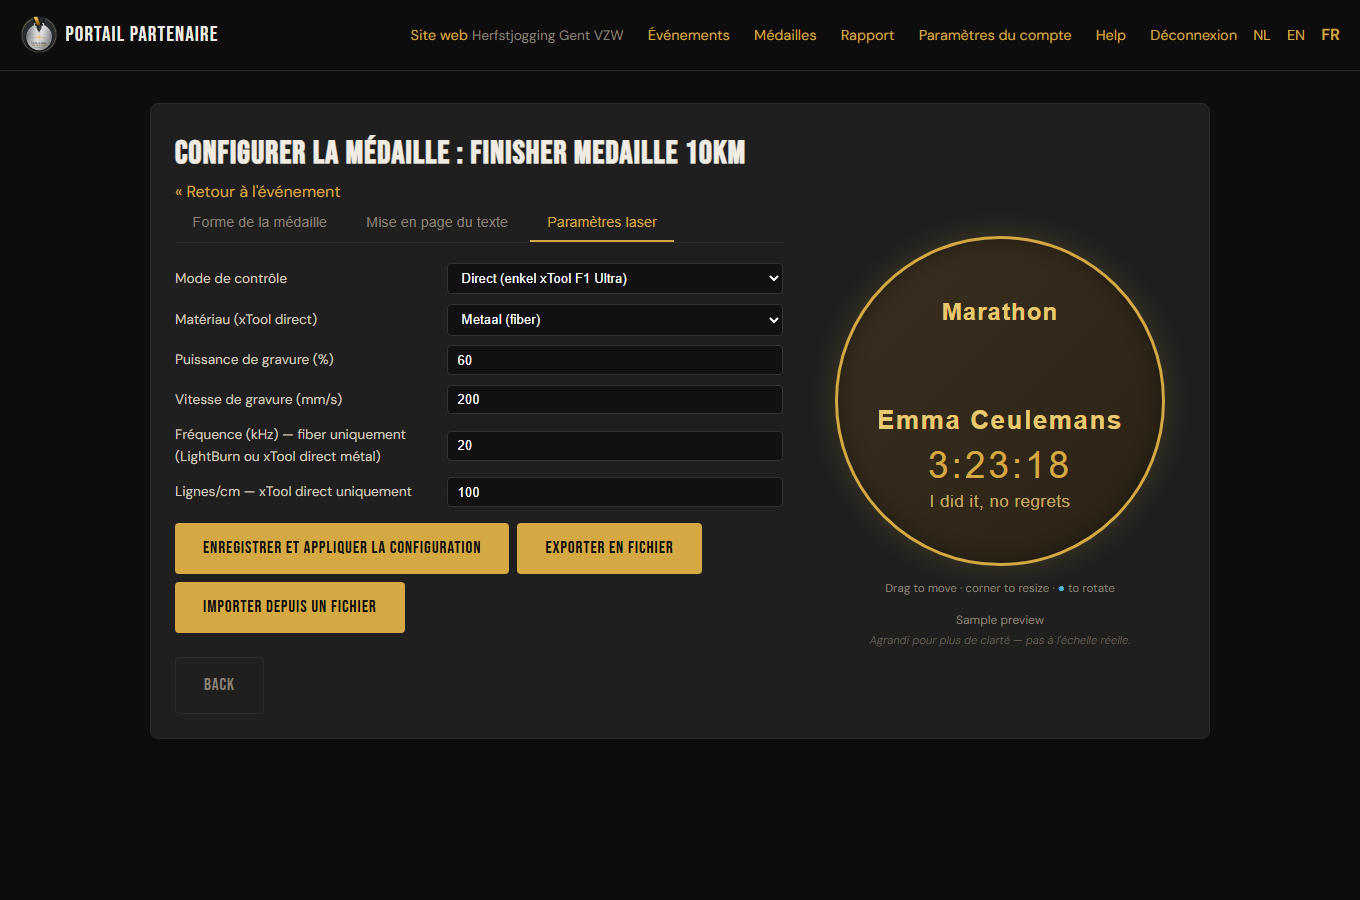The width and height of the screenshot is (1360, 900).
Task: Select Emma Ceulemans name on medal
Action: pyautogui.click(x=1000, y=420)
